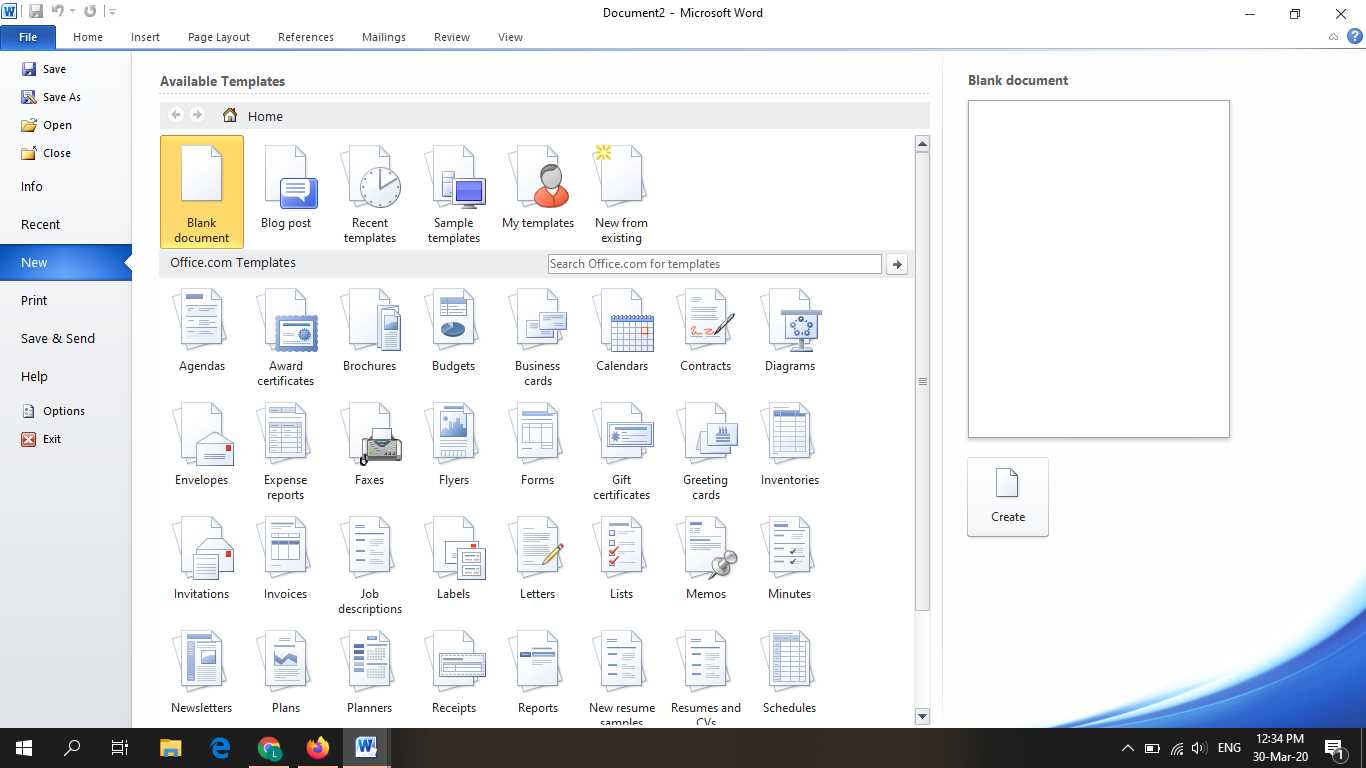Open the Receipts template category
Screen dimensions: 1366x768
click(454, 673)
